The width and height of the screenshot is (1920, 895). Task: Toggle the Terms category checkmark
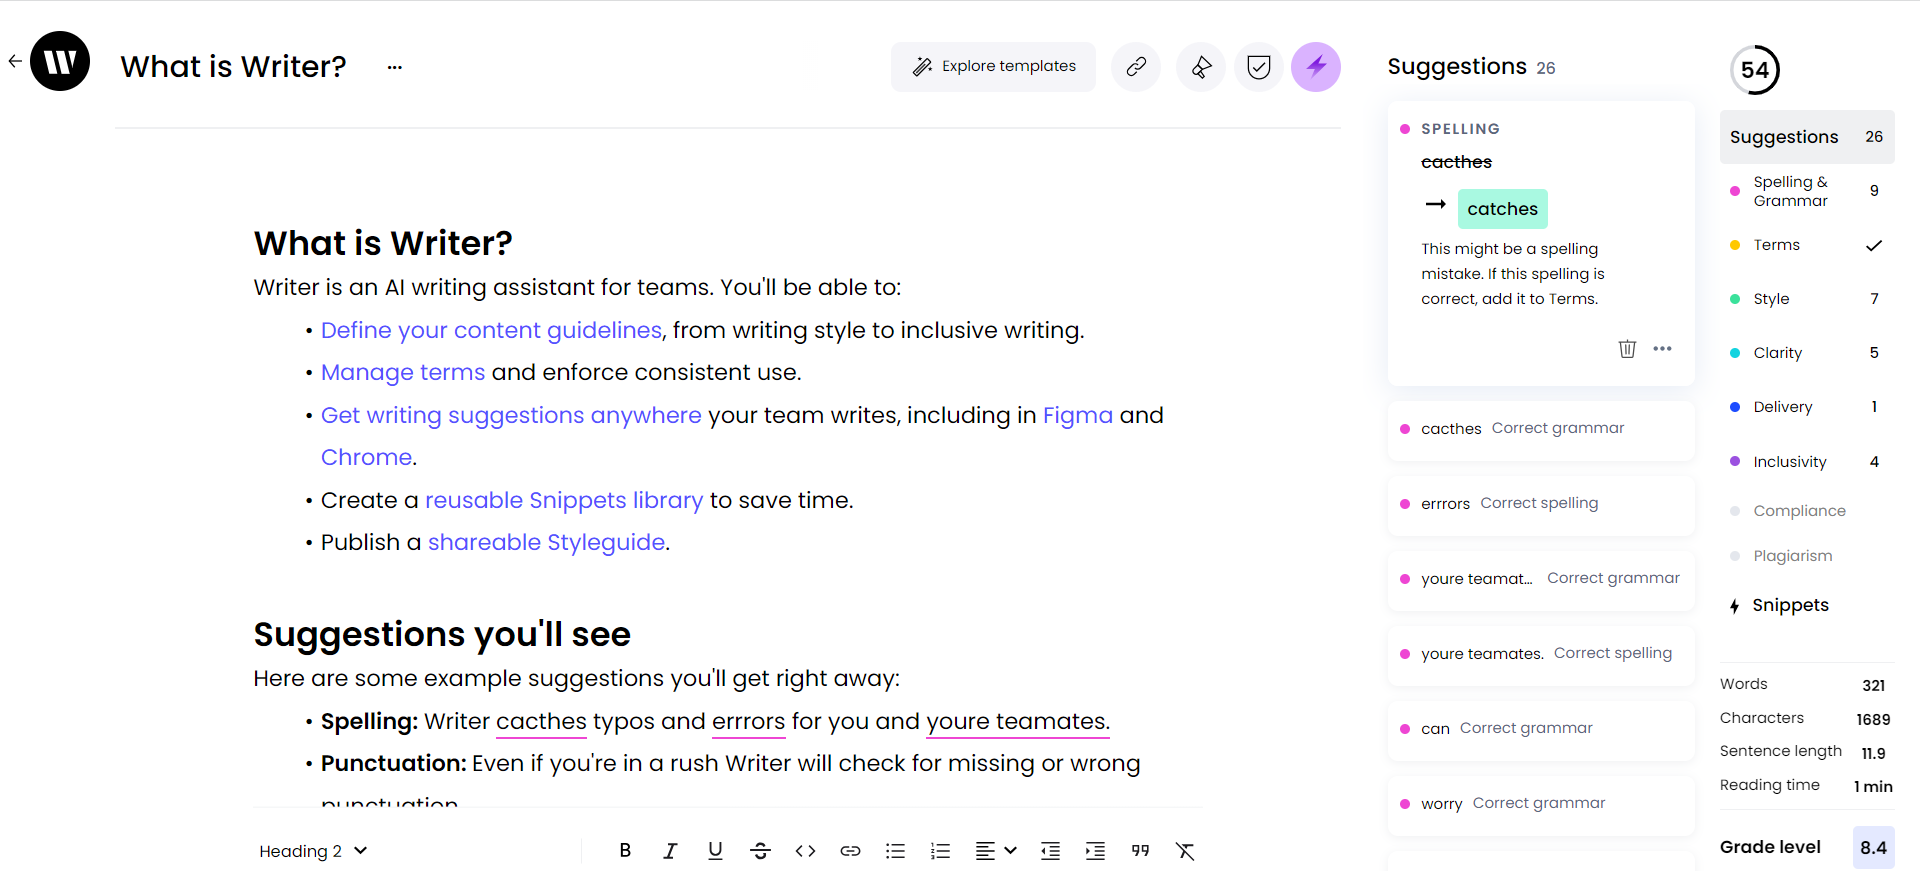click(1873, 245)
